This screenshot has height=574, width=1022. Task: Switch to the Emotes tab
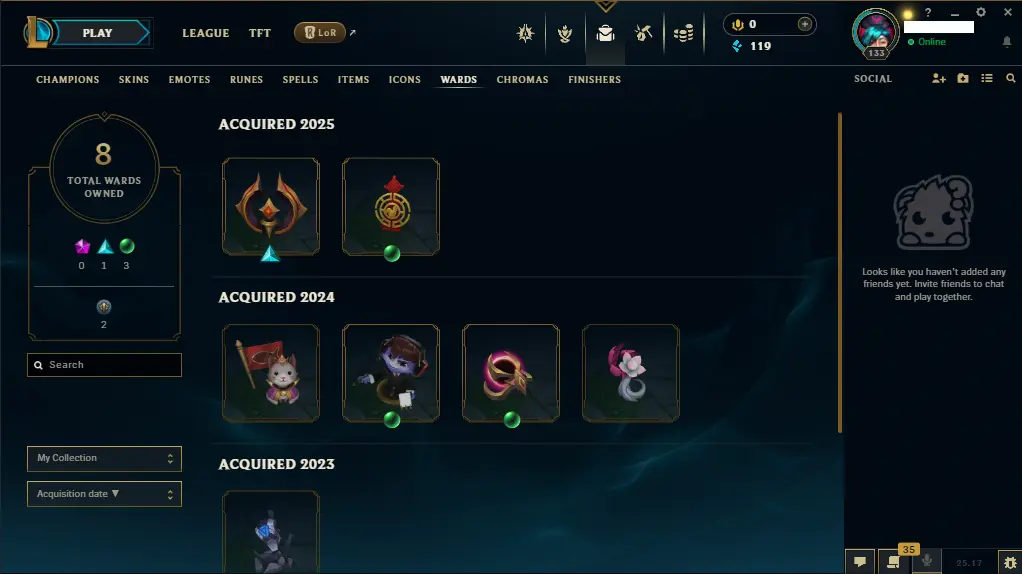189,79
